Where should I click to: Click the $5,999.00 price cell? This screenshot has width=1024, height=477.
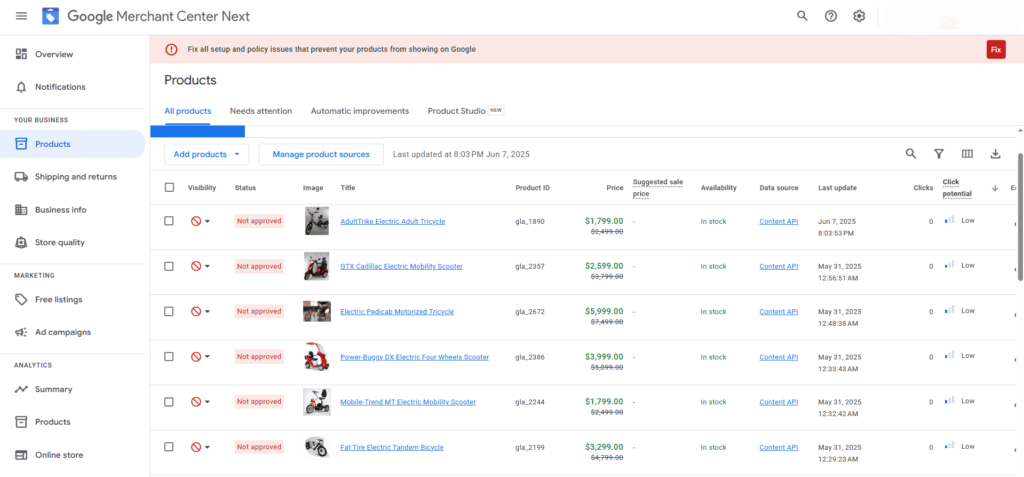click(x=604, y=311)
